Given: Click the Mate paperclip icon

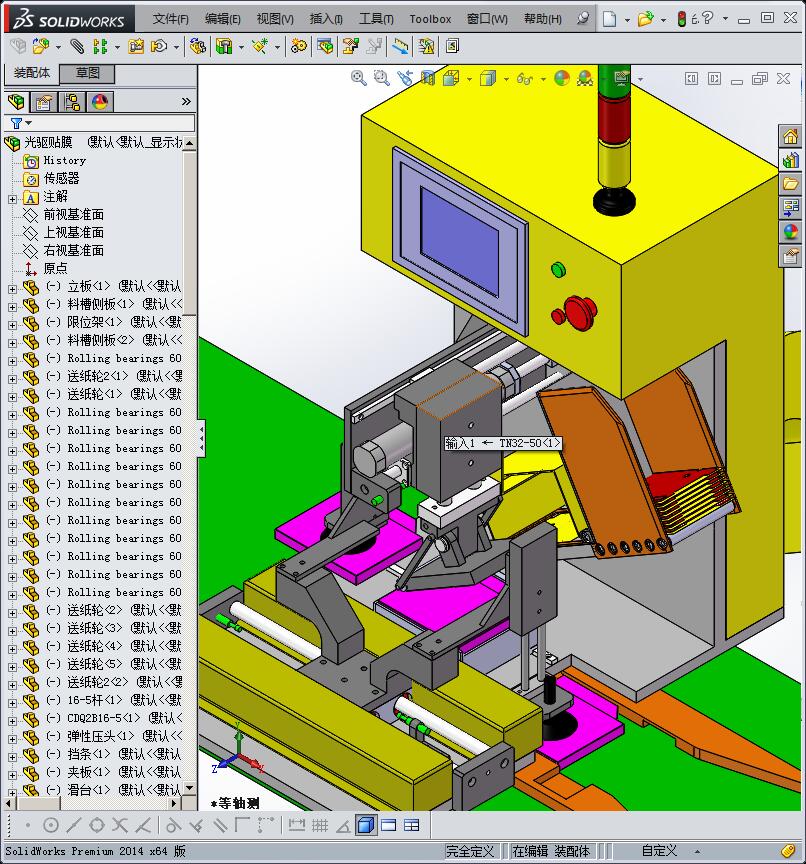Looking at the screenshot, I should click(77, 46).
